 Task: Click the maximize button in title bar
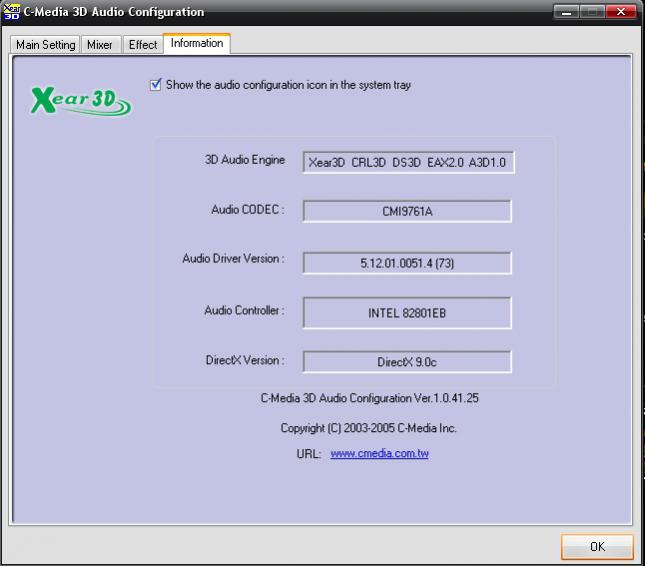click(x=592, y=12)
